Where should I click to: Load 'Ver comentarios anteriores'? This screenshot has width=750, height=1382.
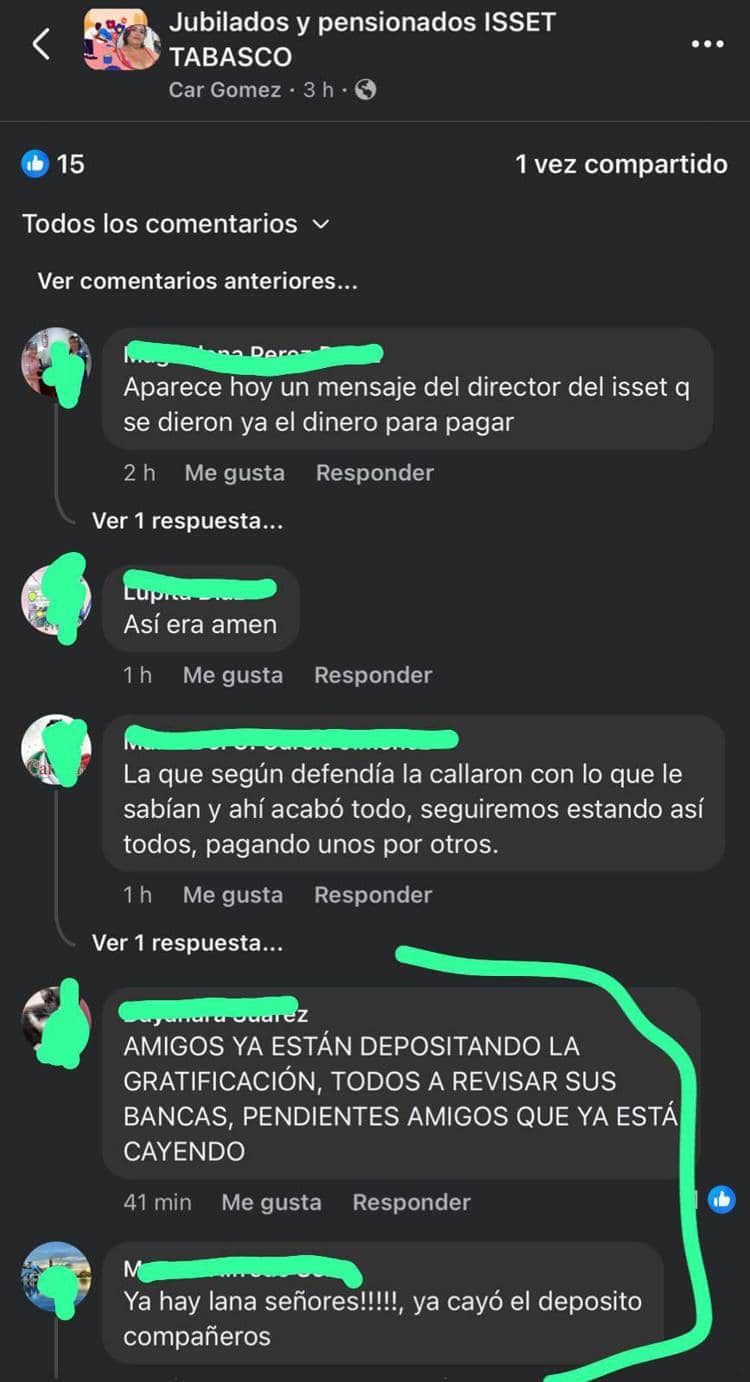(x=198, y=281)
